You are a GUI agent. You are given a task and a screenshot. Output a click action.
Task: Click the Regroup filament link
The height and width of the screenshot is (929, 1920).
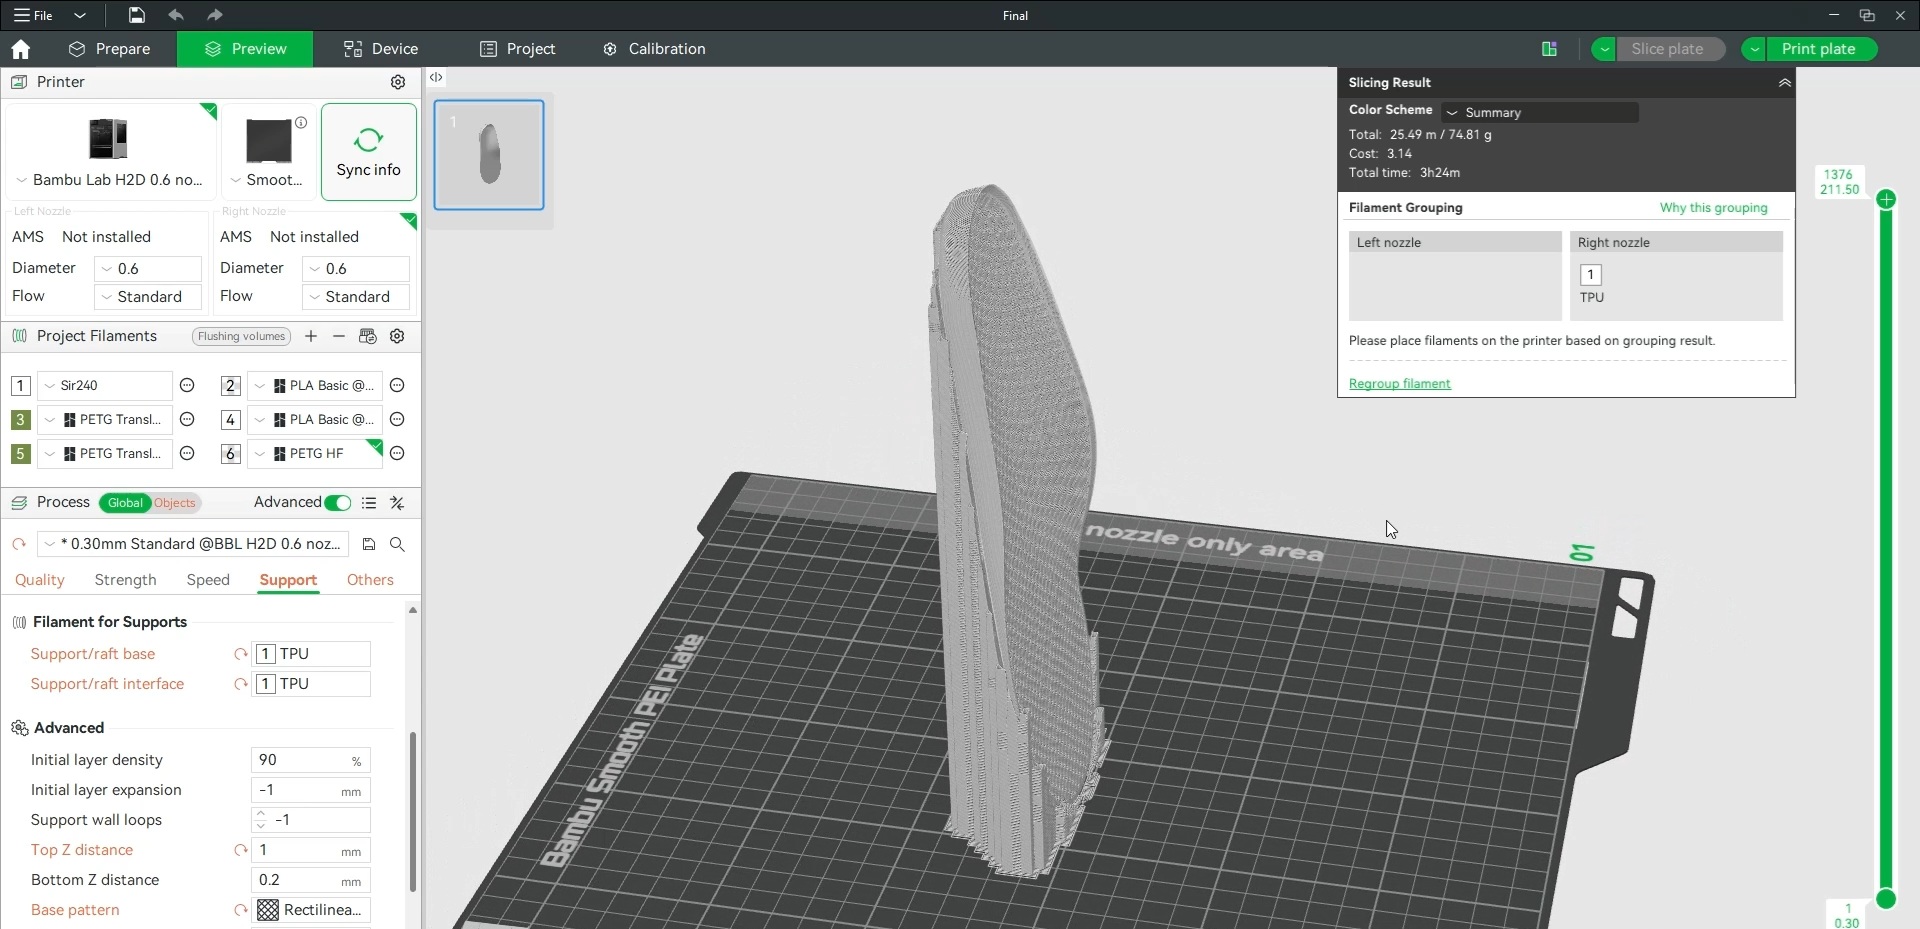pos(1399,384)
